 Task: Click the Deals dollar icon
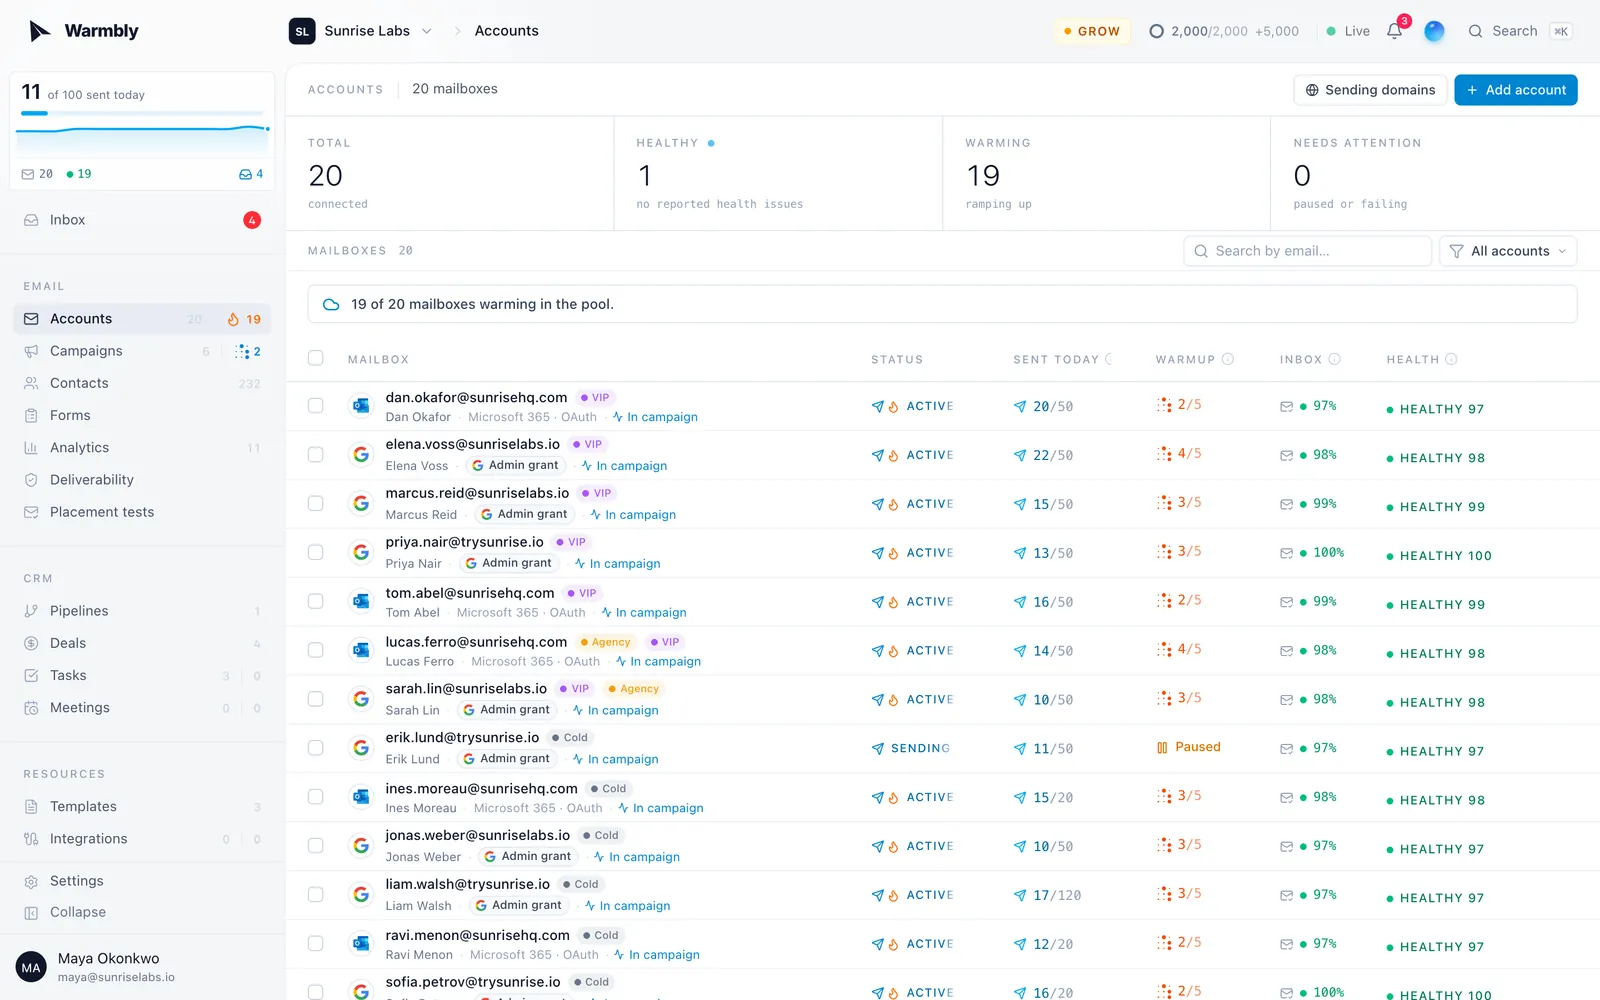click(x=31, y=643)
